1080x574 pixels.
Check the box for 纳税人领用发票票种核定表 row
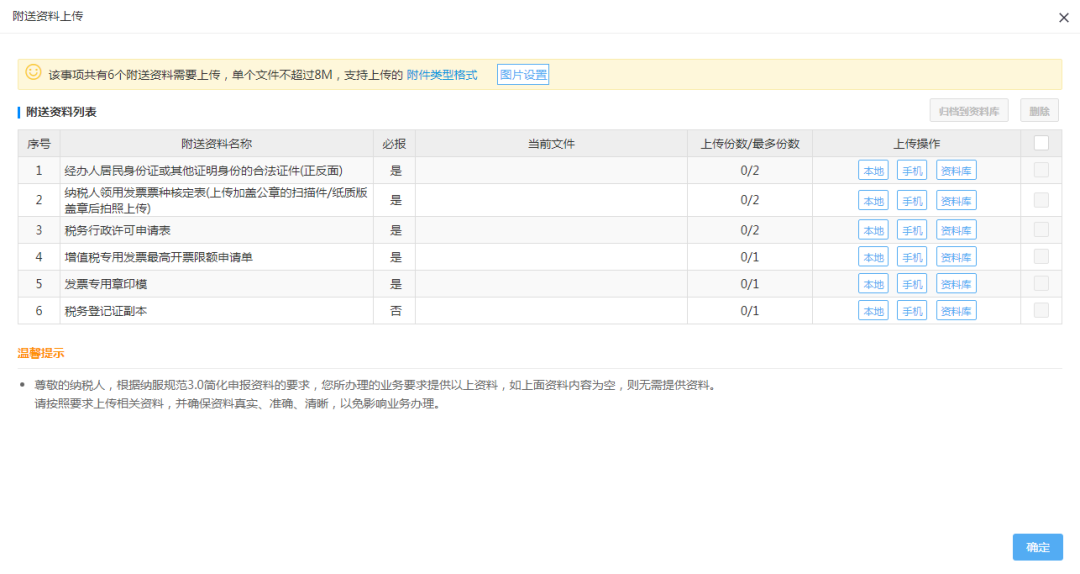(x=1041, y=200)
